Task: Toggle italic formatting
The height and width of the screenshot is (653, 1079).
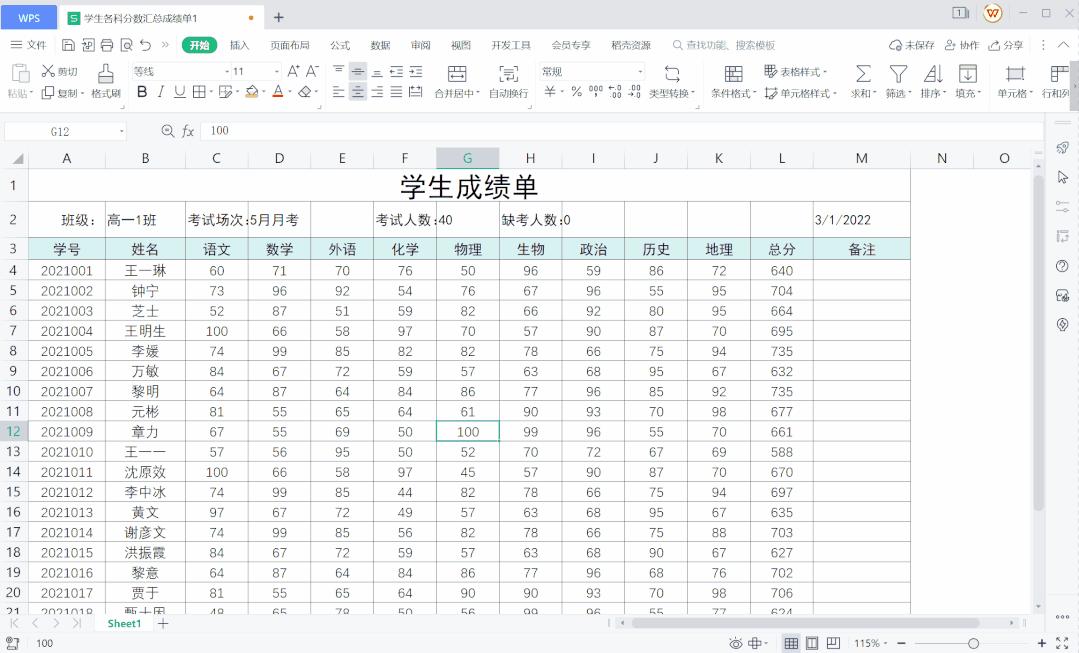Action: click(x=159, y=90)
